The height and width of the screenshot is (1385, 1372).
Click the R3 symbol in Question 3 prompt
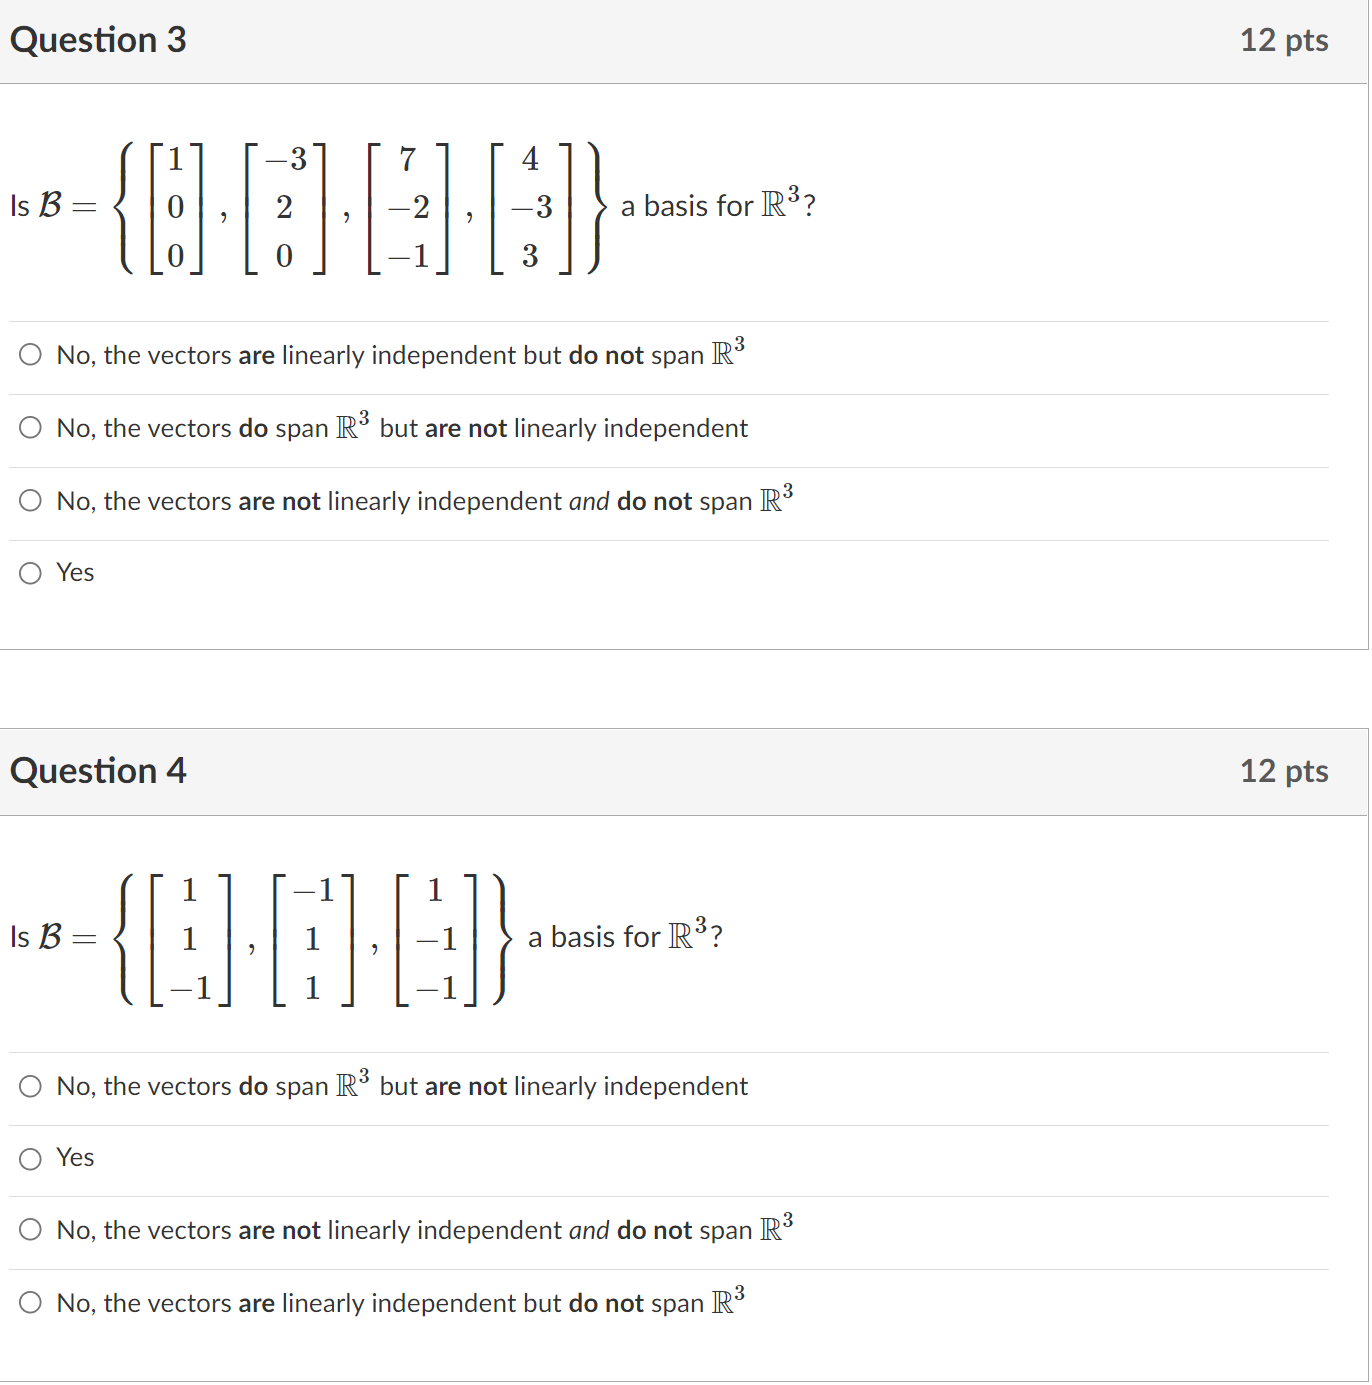pos(779,203)
